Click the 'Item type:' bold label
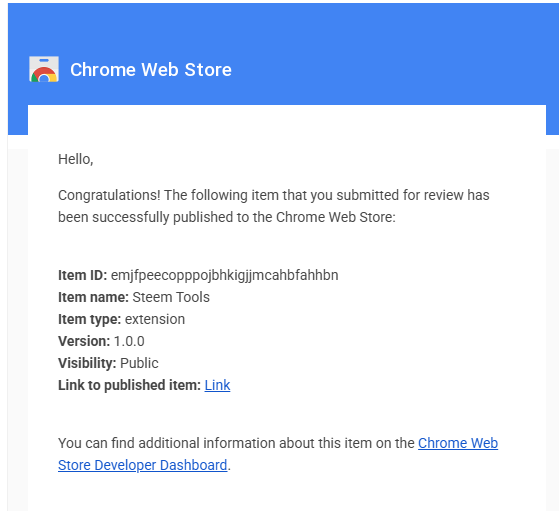The height and width of the screenshot is (511, 559). click(89, 320)
